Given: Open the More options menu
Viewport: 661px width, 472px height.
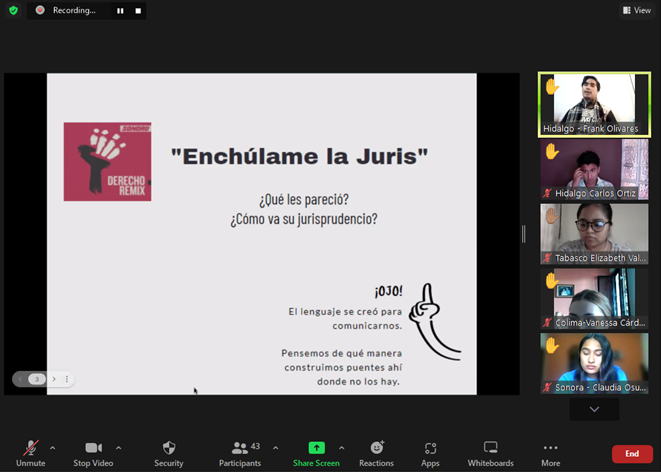Looking at the screenshot, I should pyautogui.click(x=551, y=453).
